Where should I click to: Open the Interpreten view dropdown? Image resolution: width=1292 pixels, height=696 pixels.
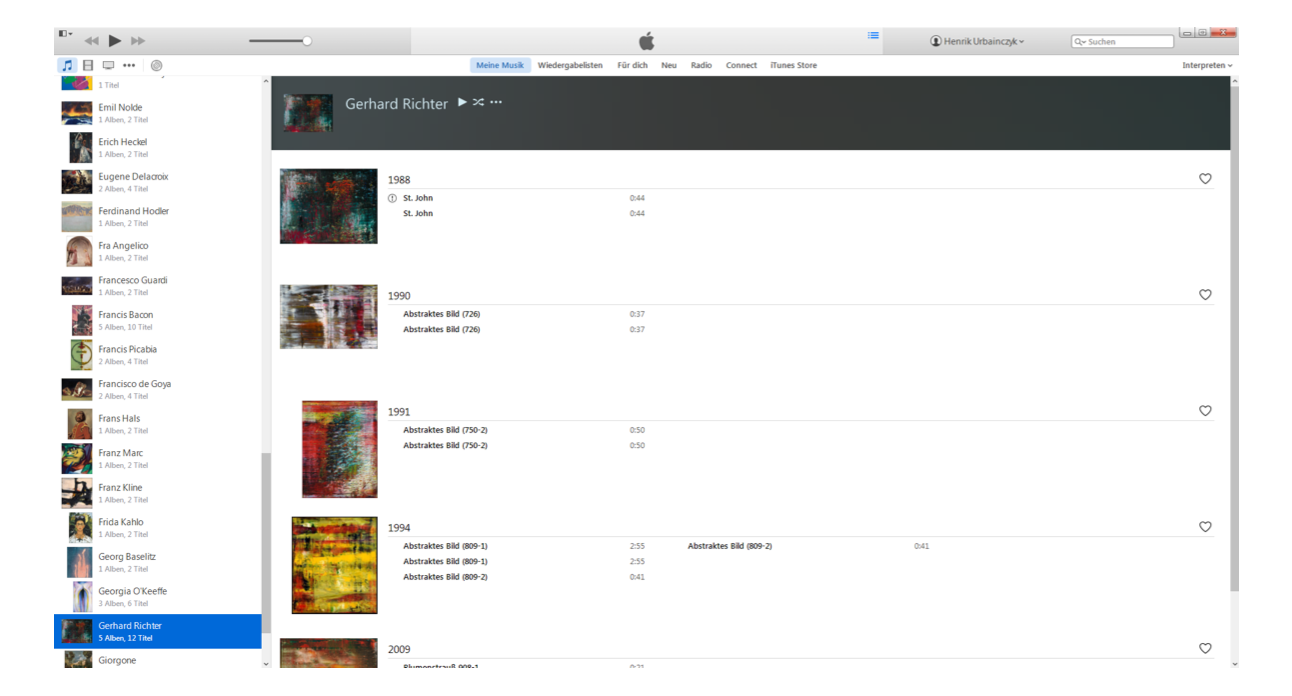(1207, 65)
